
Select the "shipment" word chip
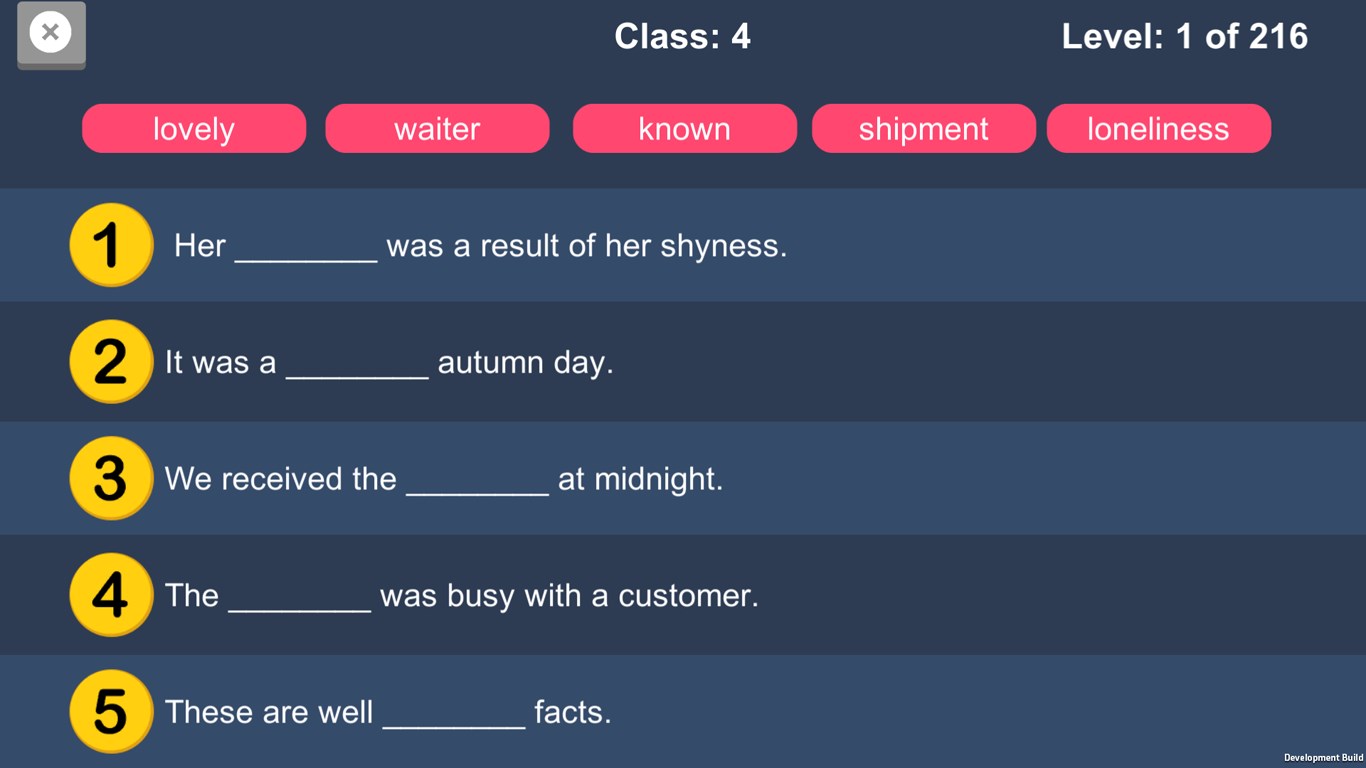(923, 129)
